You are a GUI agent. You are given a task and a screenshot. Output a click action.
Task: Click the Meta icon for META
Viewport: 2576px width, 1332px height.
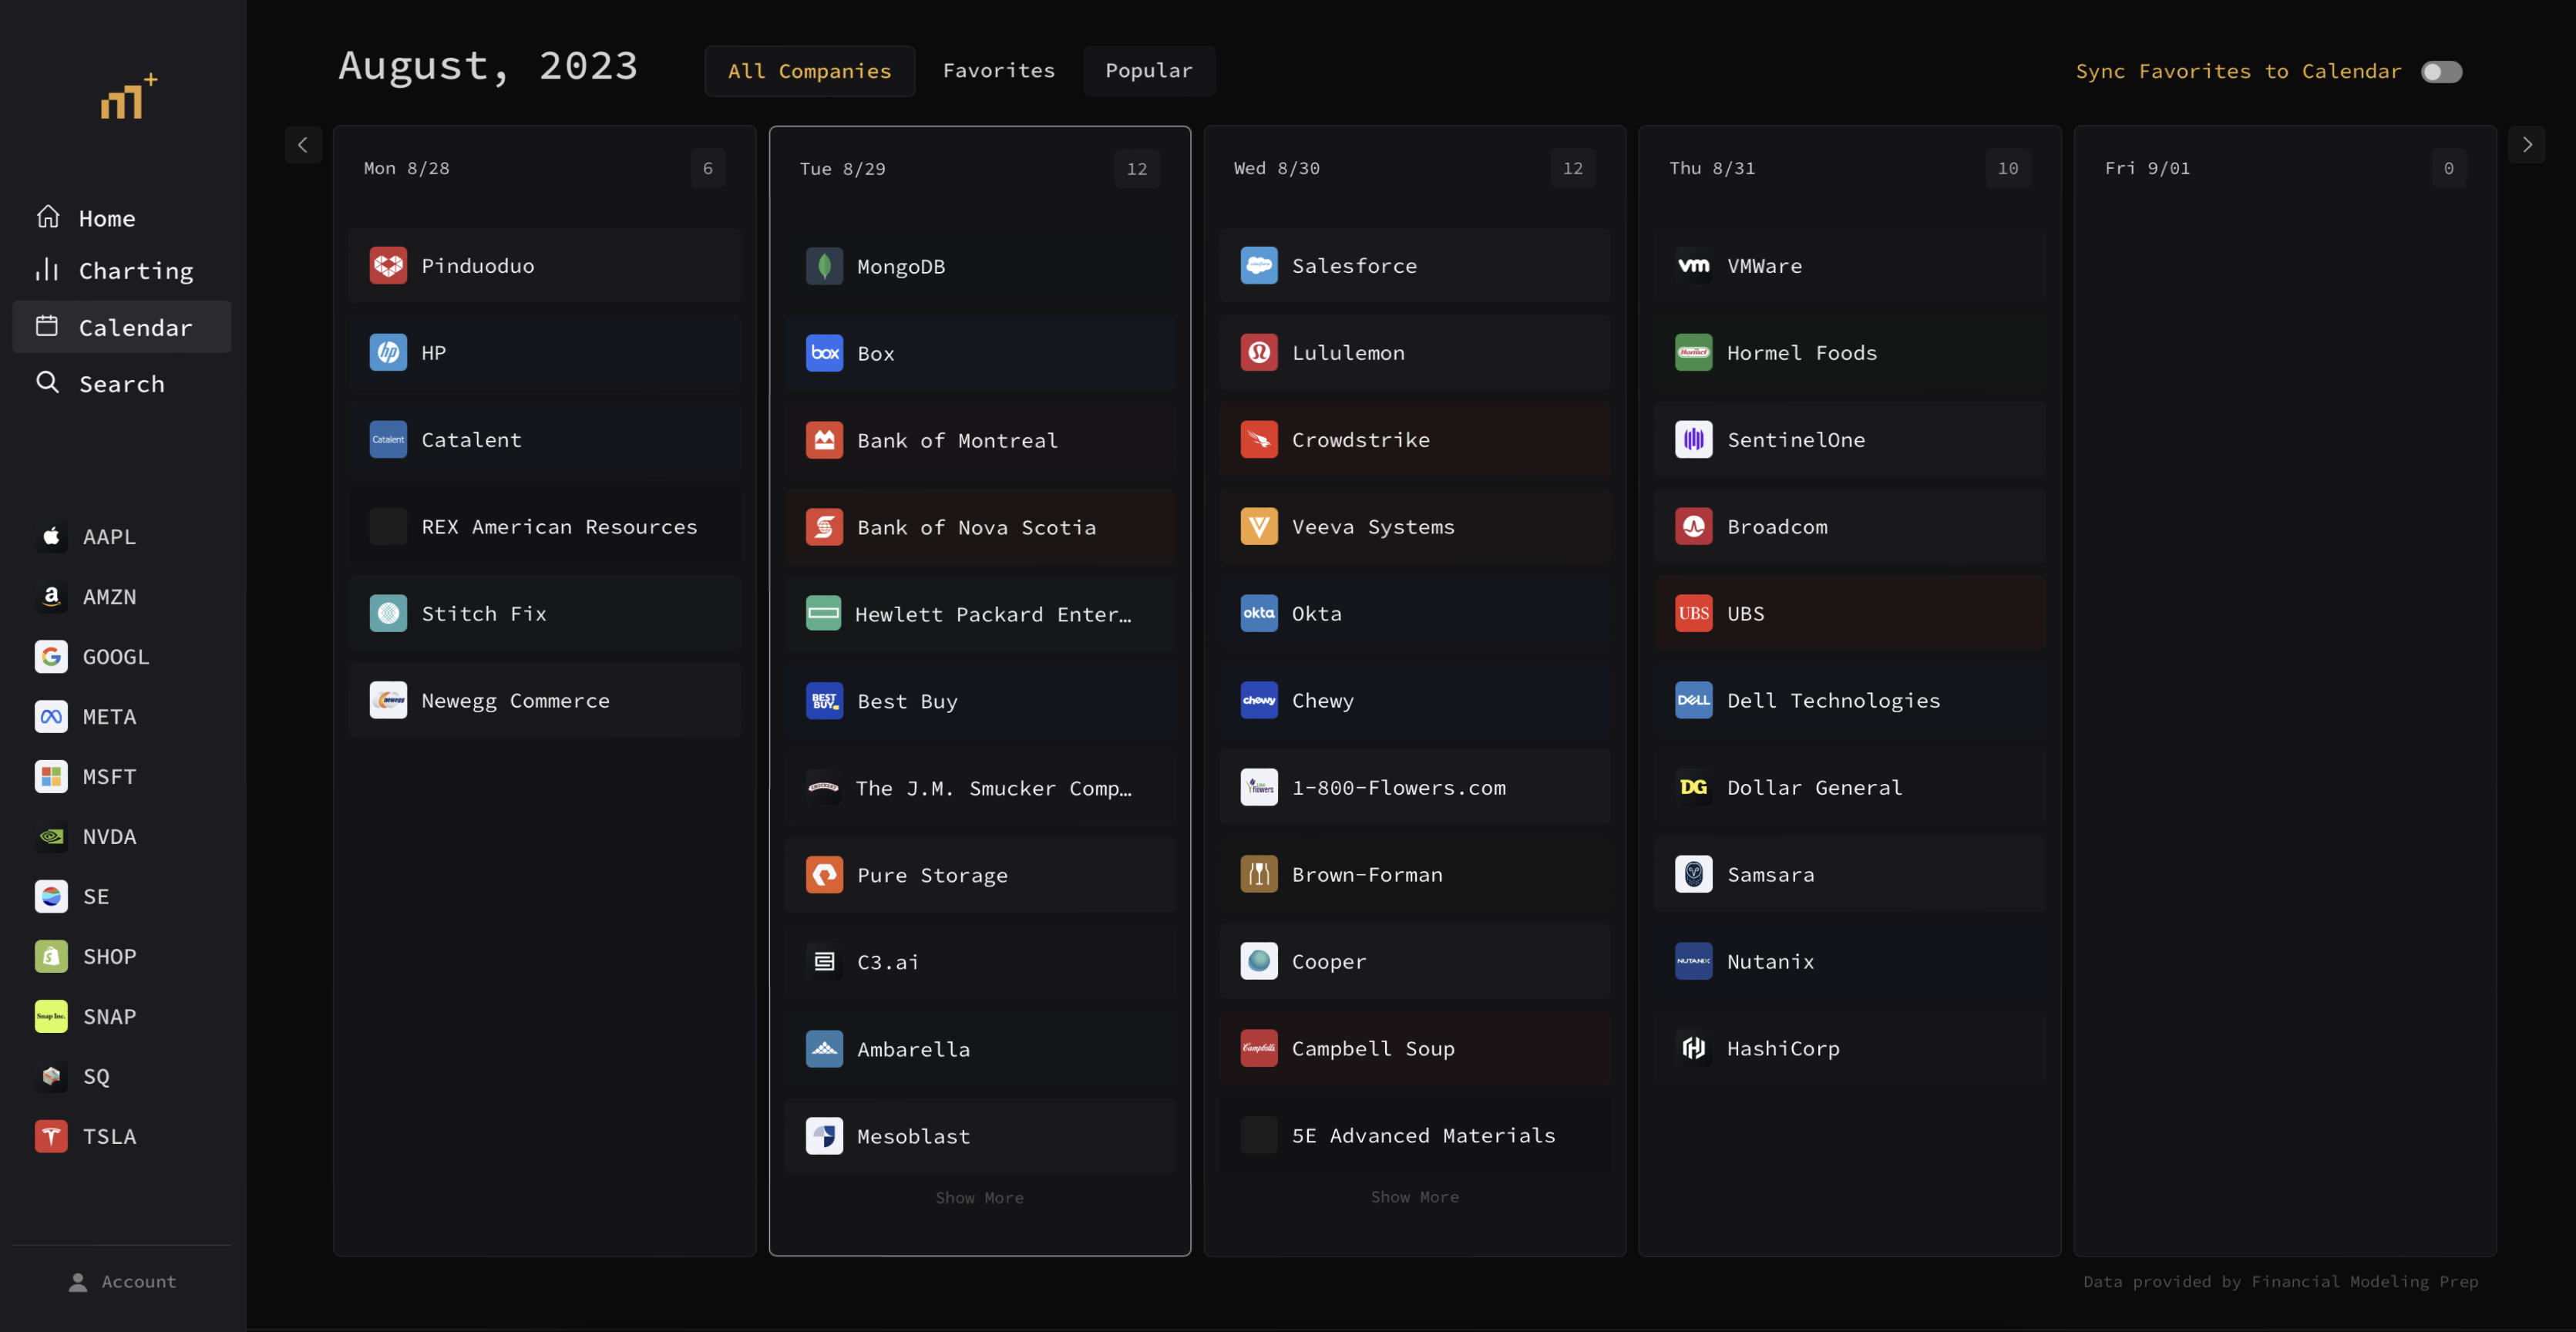(x=51, y=717)
